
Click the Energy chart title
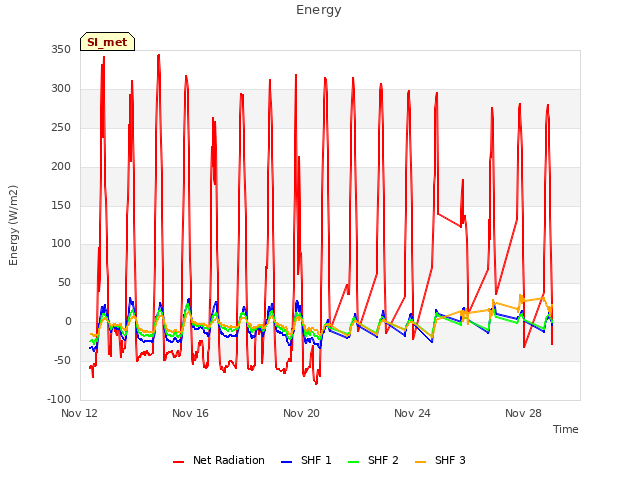coord(319,10)
